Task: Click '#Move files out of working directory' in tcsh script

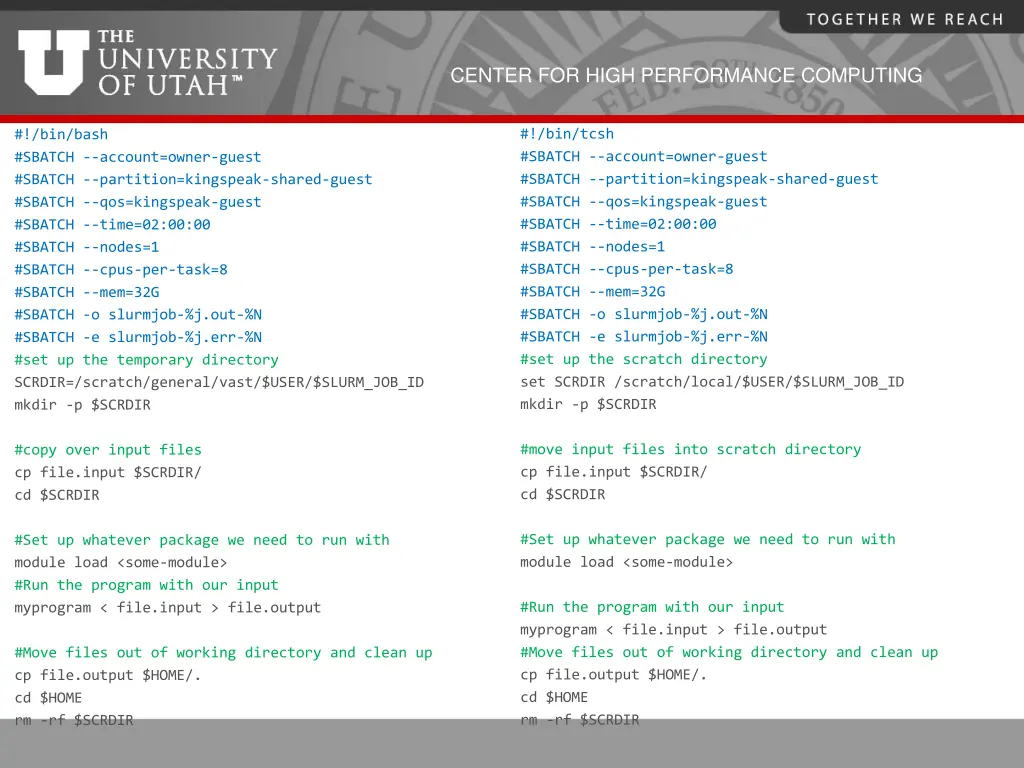Action: 729,652
